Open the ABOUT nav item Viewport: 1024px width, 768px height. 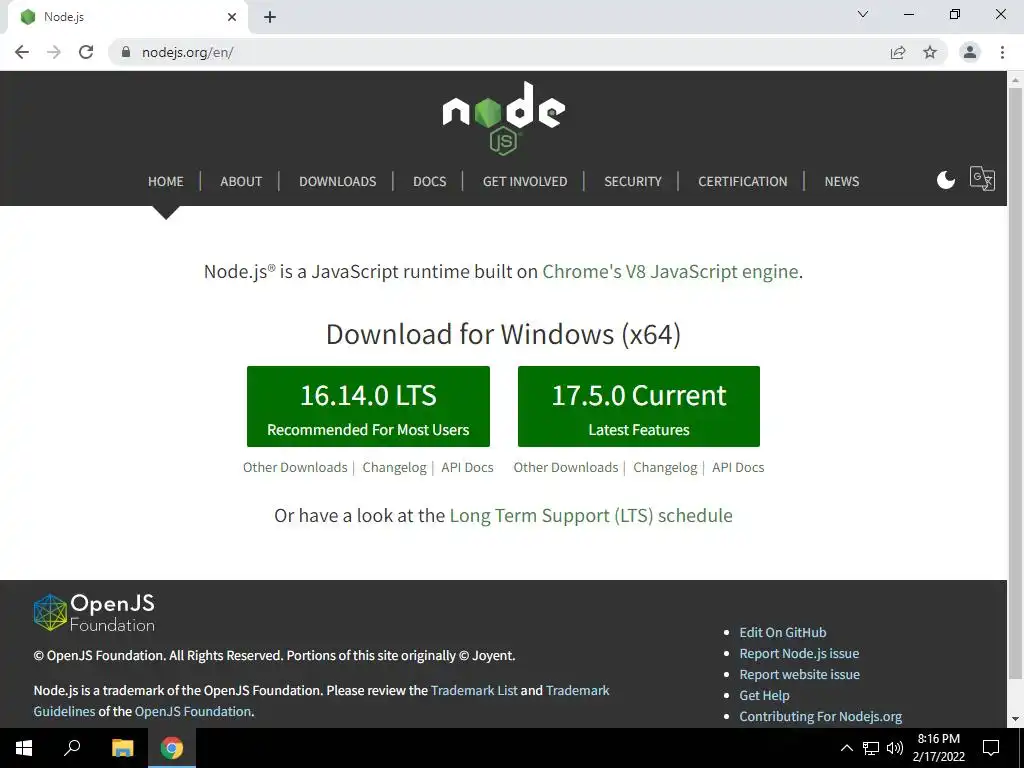point(241,182)
